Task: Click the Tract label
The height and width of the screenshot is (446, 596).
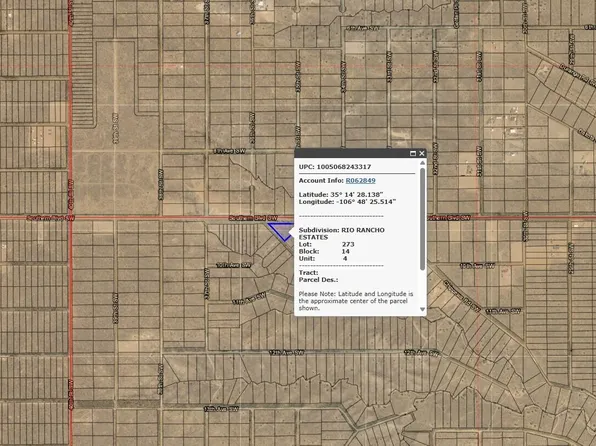Action: click(x=308, y=273)
